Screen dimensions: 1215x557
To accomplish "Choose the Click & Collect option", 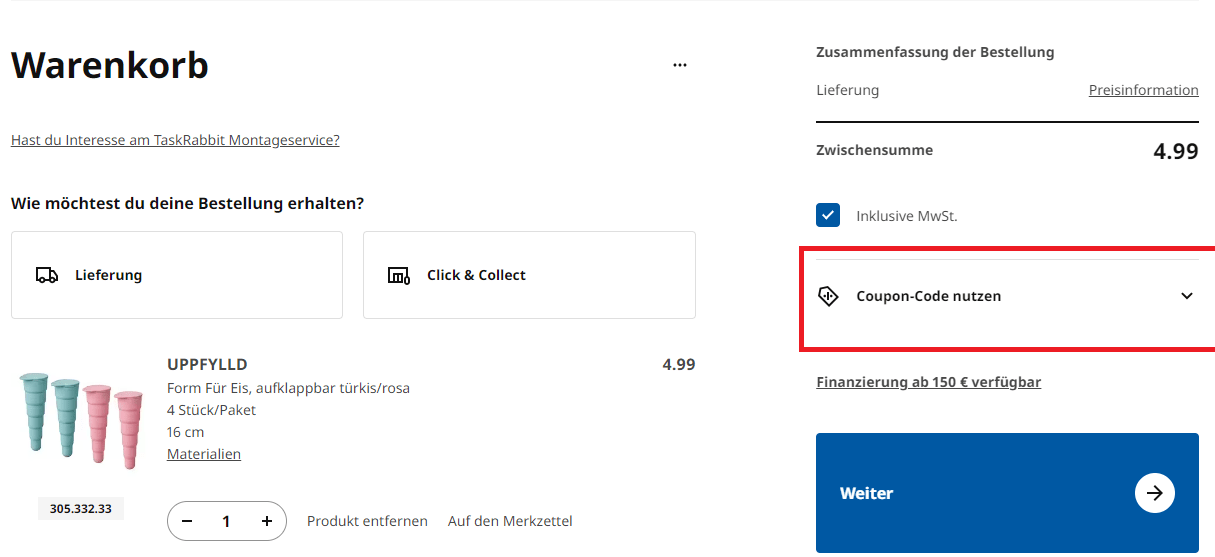I will pyautogui.click(x=529, y=275).
